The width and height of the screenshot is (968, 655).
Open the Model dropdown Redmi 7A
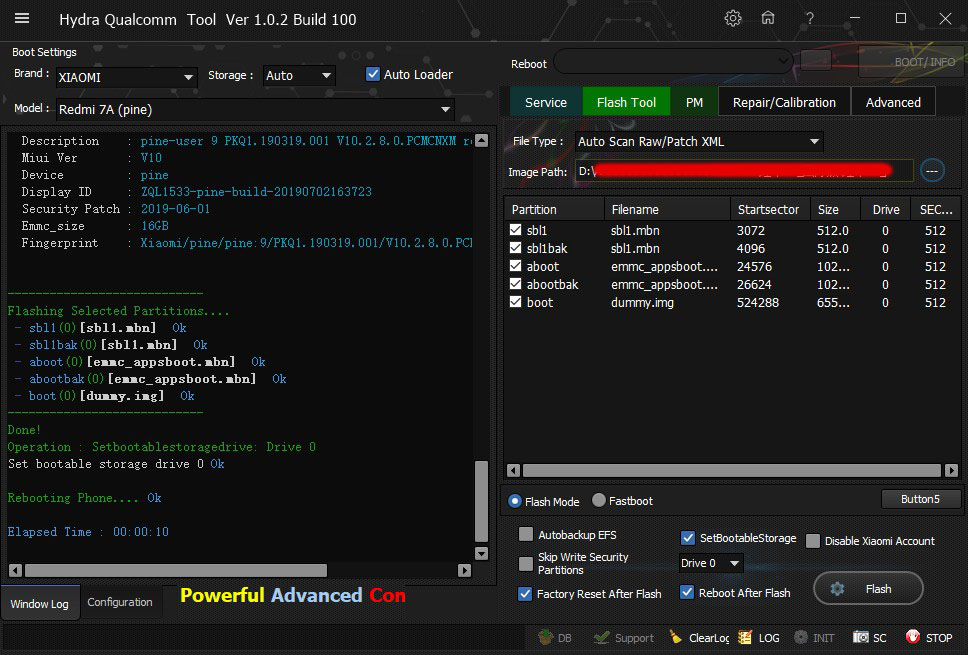pyautogui.click(x=445, y=109)
